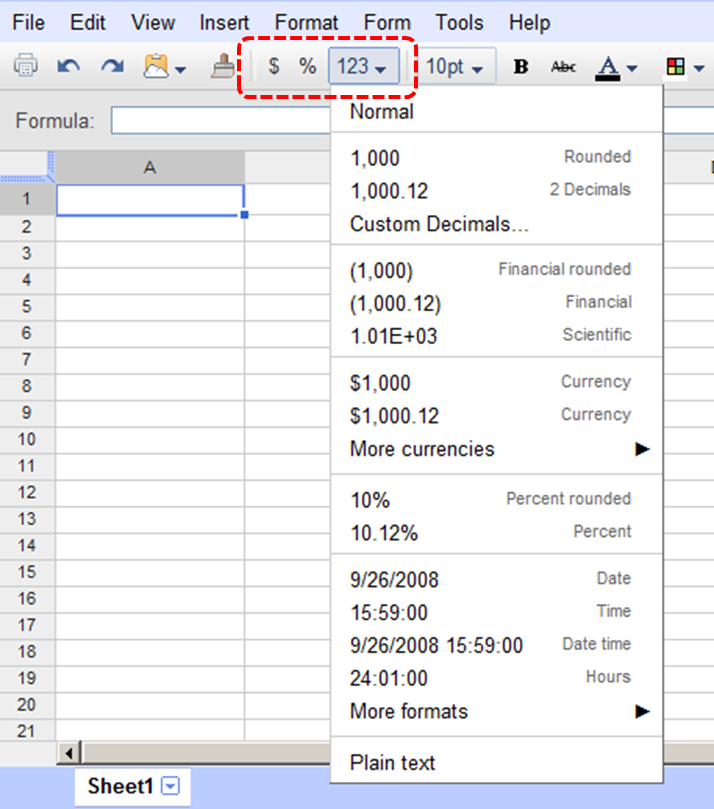Choose $1,000.12 Currency format
This screenshot has width=714, height=809.
click(496, 415)
